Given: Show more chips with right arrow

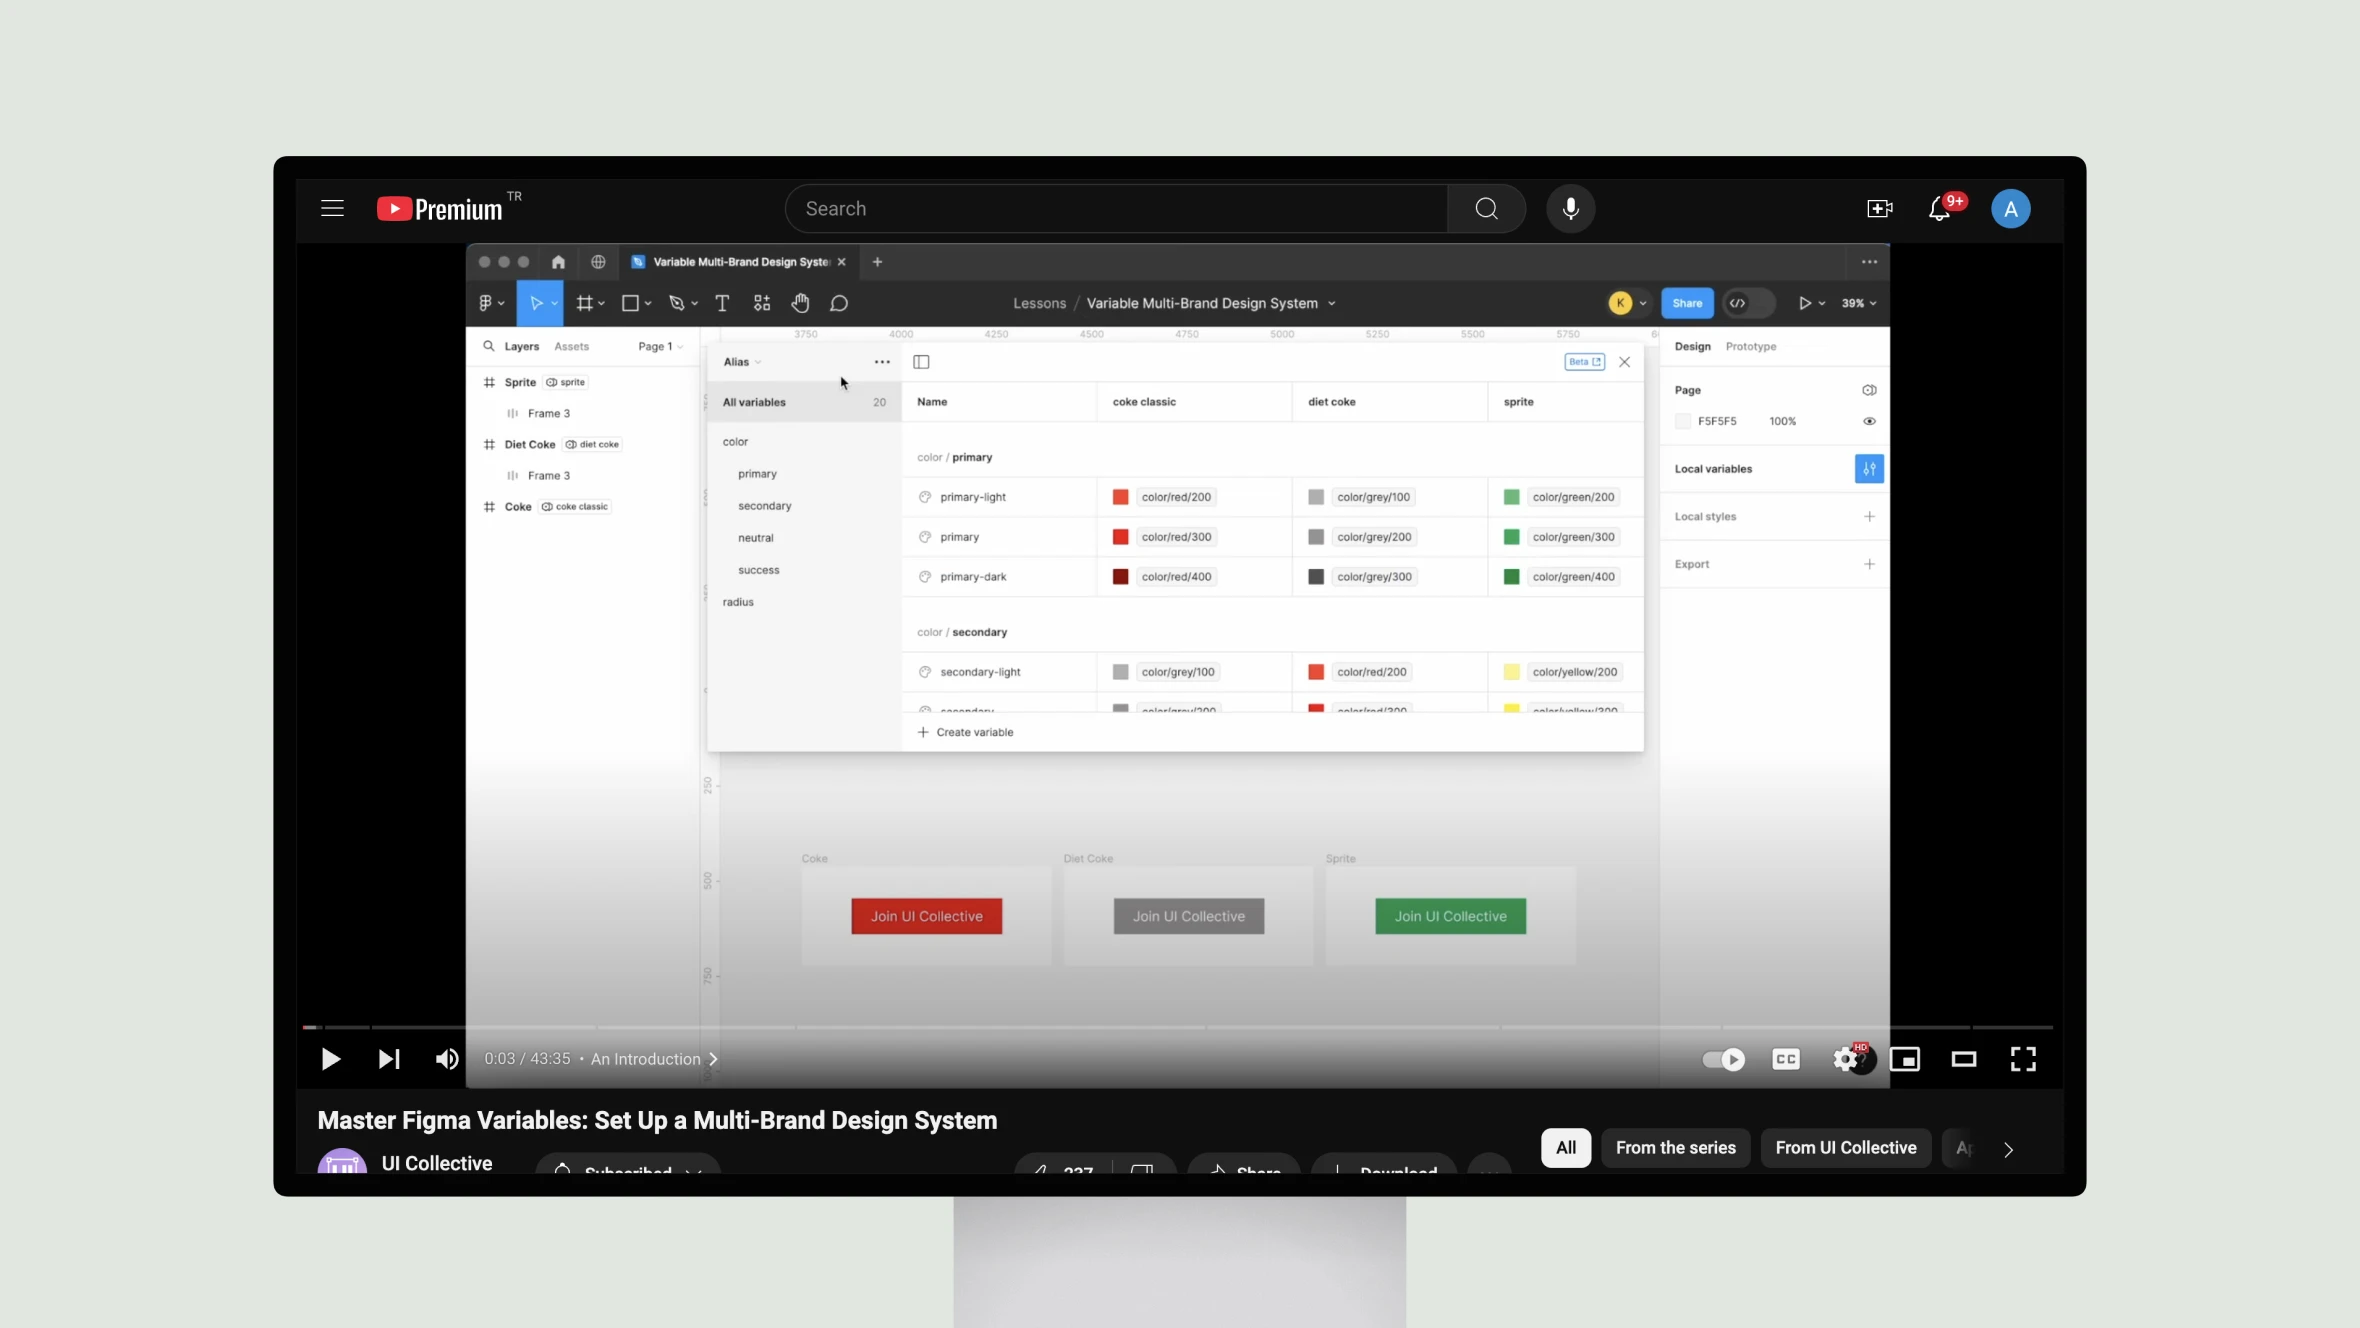Looking at the screenshot, I should click(2008, 1149).
